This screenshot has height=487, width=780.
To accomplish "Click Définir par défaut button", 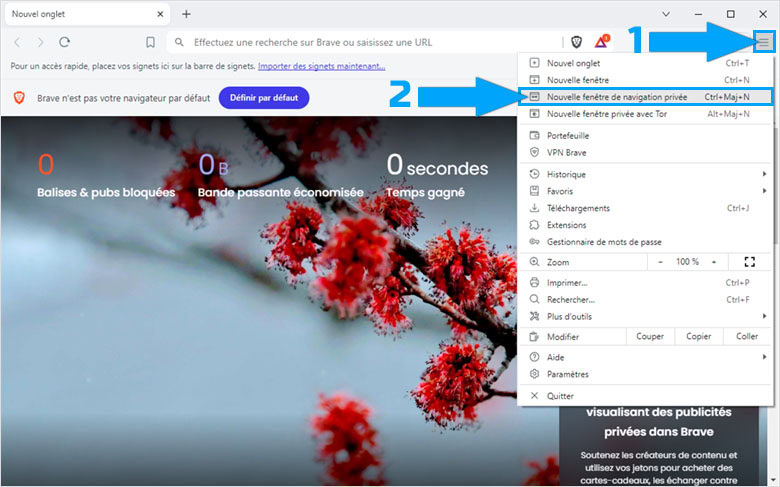I will (264, 98).
